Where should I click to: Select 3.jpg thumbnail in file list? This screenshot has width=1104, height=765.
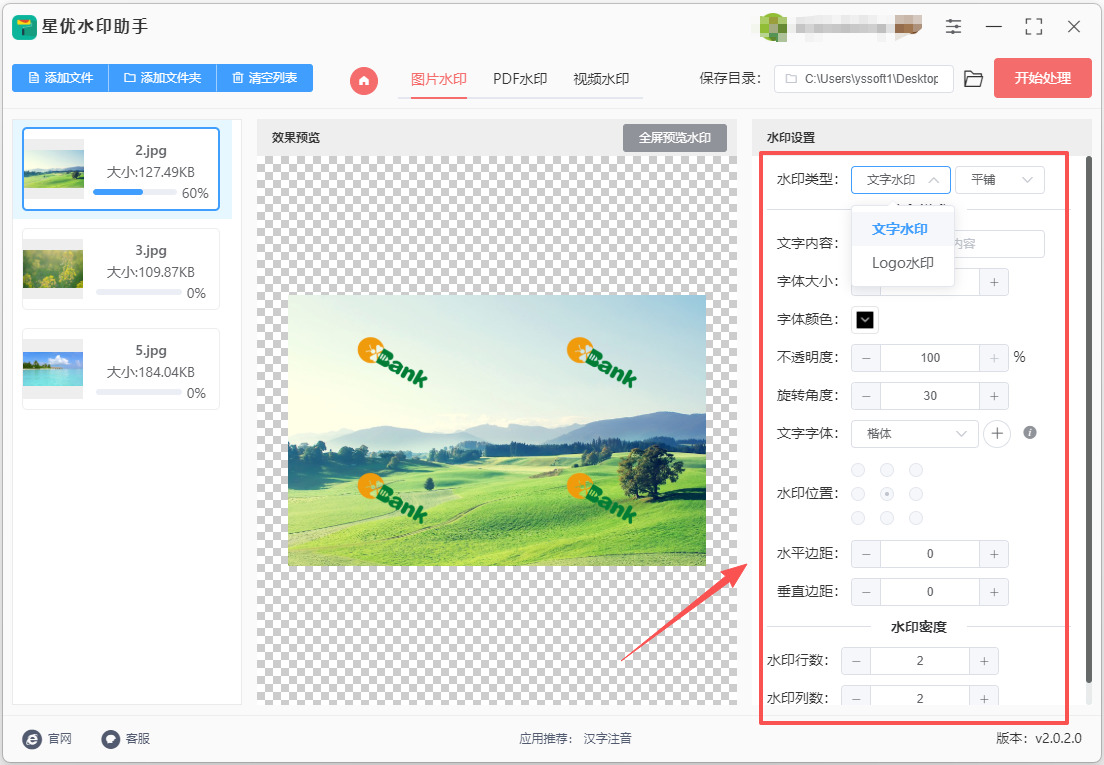53,269
